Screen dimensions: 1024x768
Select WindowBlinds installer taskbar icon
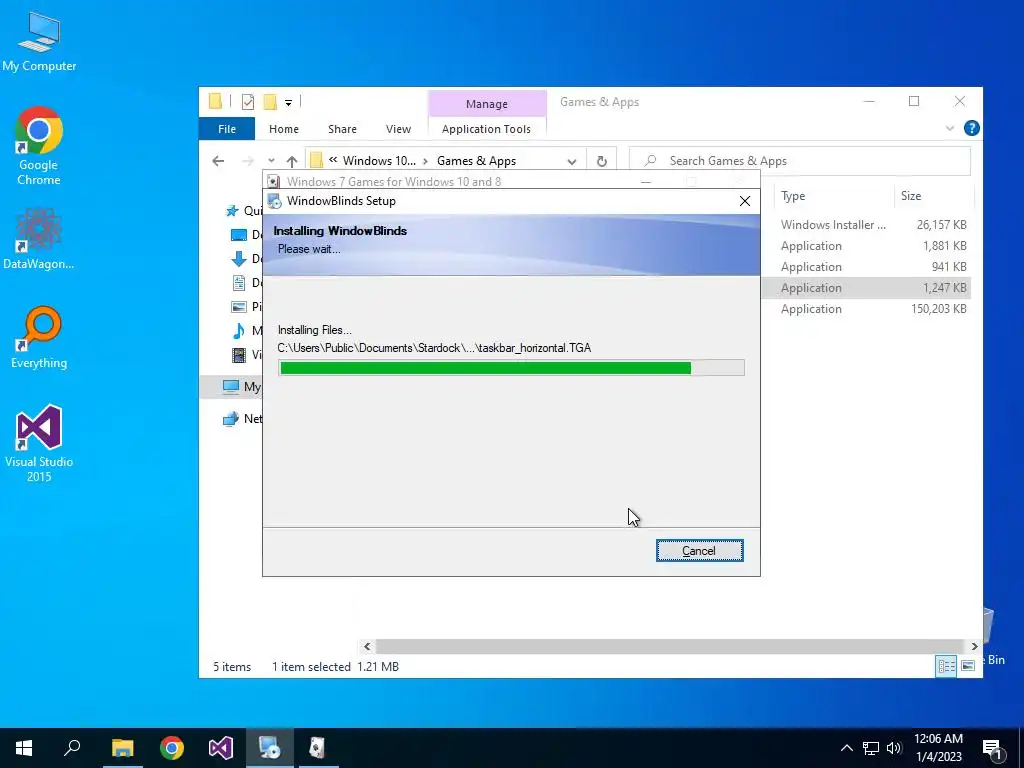pyautogui.click(x=270, y=748)
